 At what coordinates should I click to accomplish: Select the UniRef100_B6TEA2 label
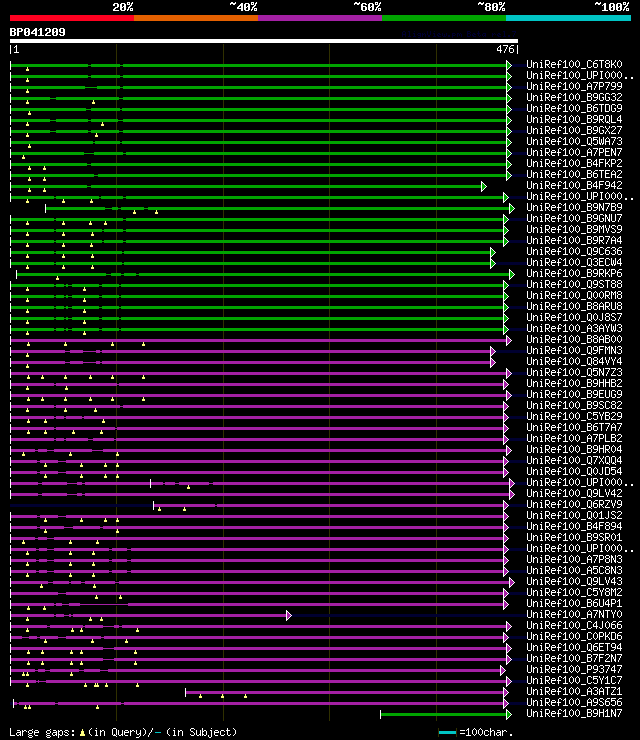click(x=574, y=174)
